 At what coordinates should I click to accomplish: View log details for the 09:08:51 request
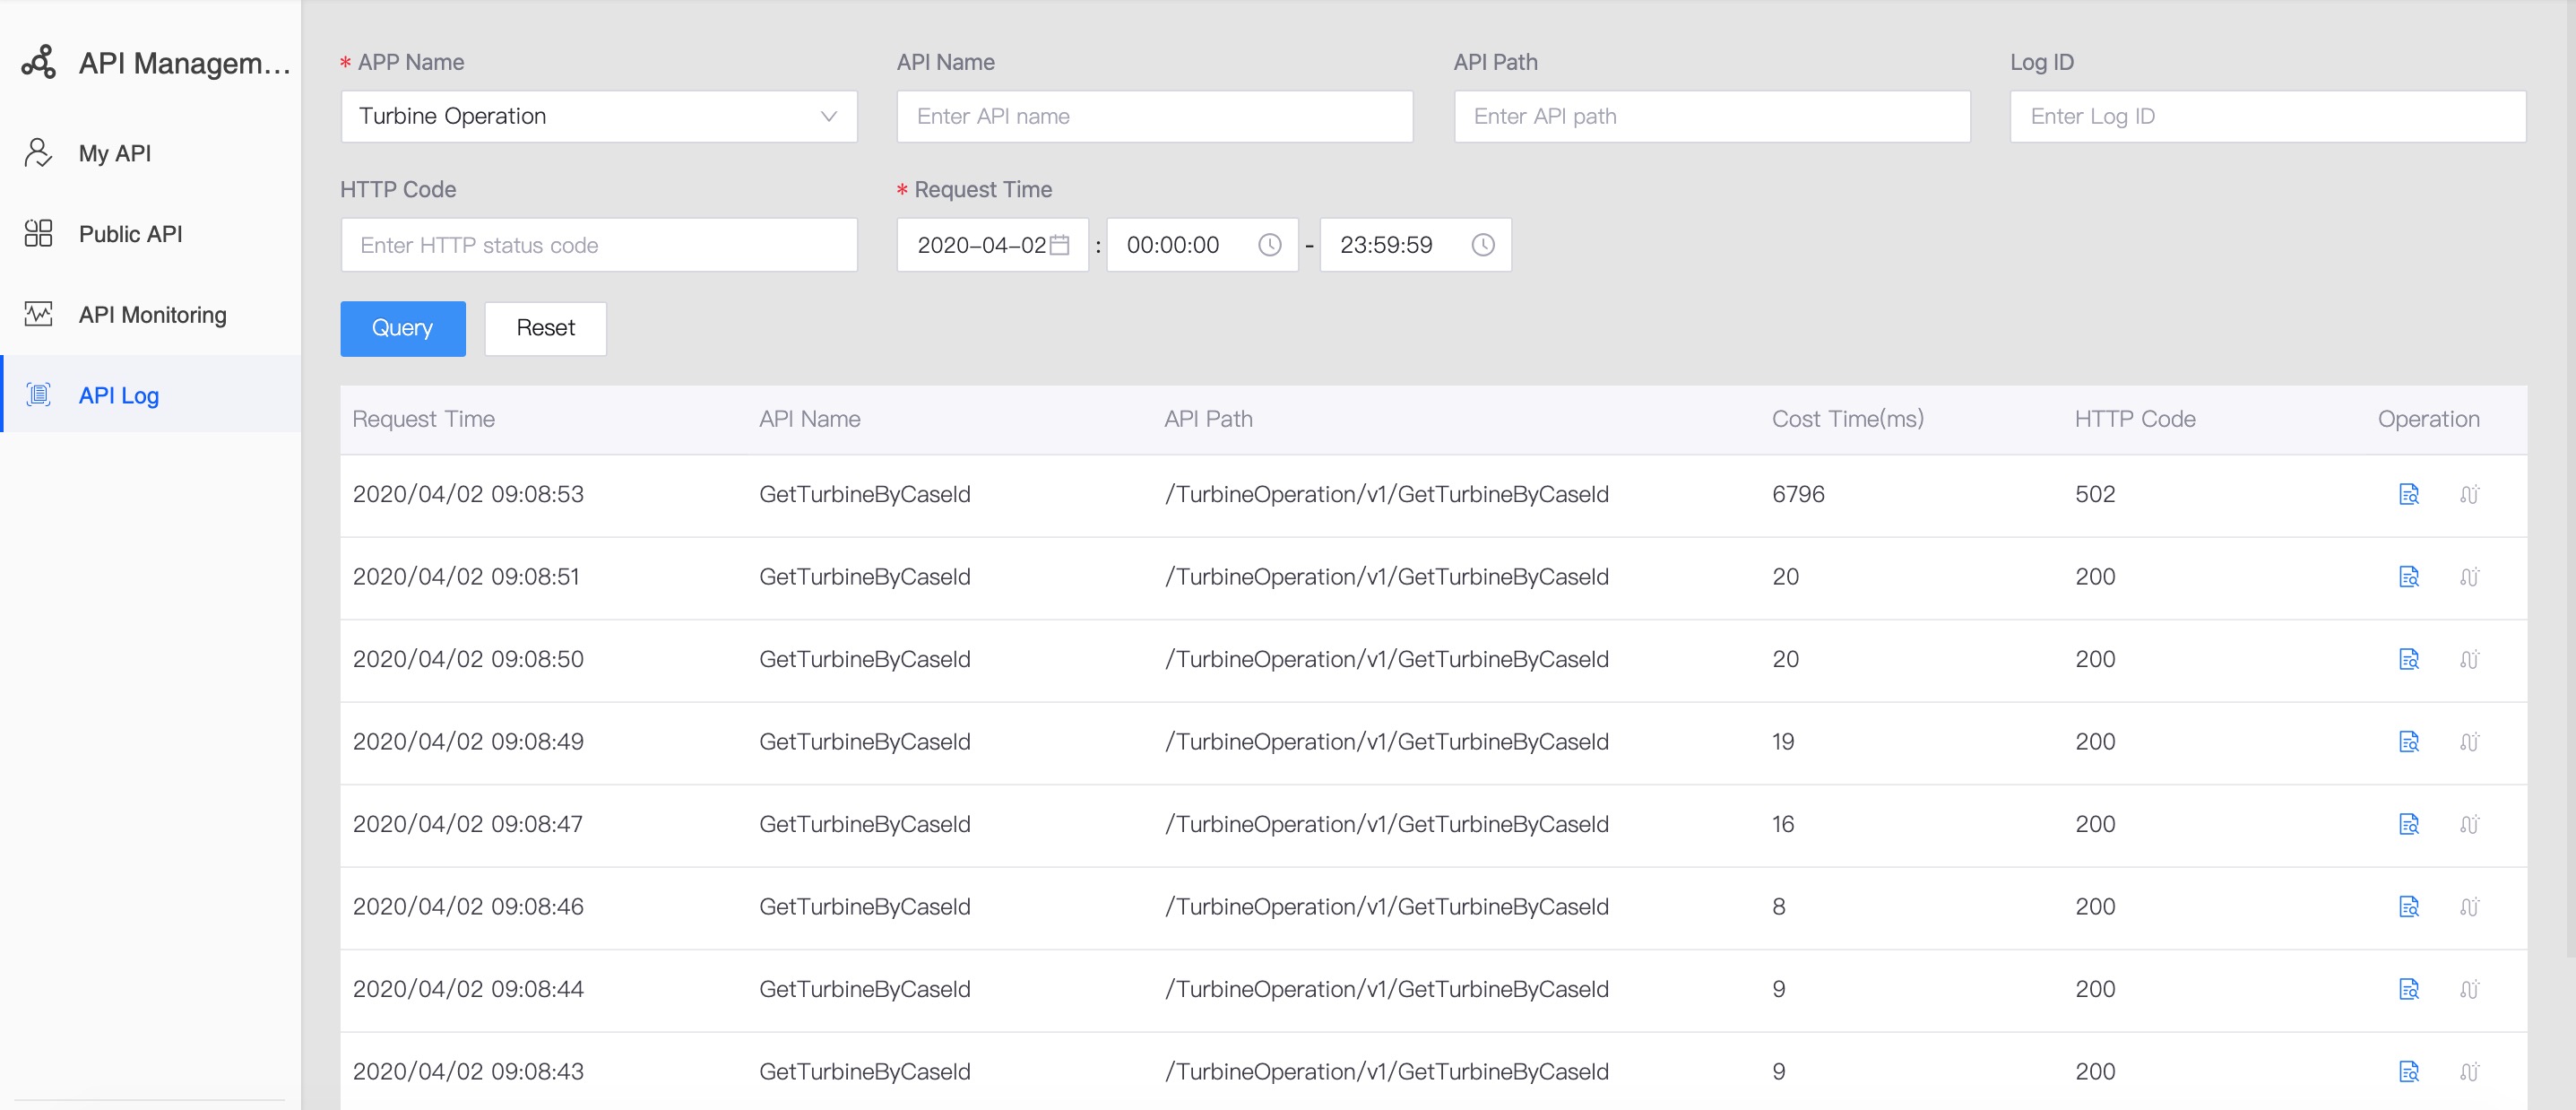(x=2409, y=577)
